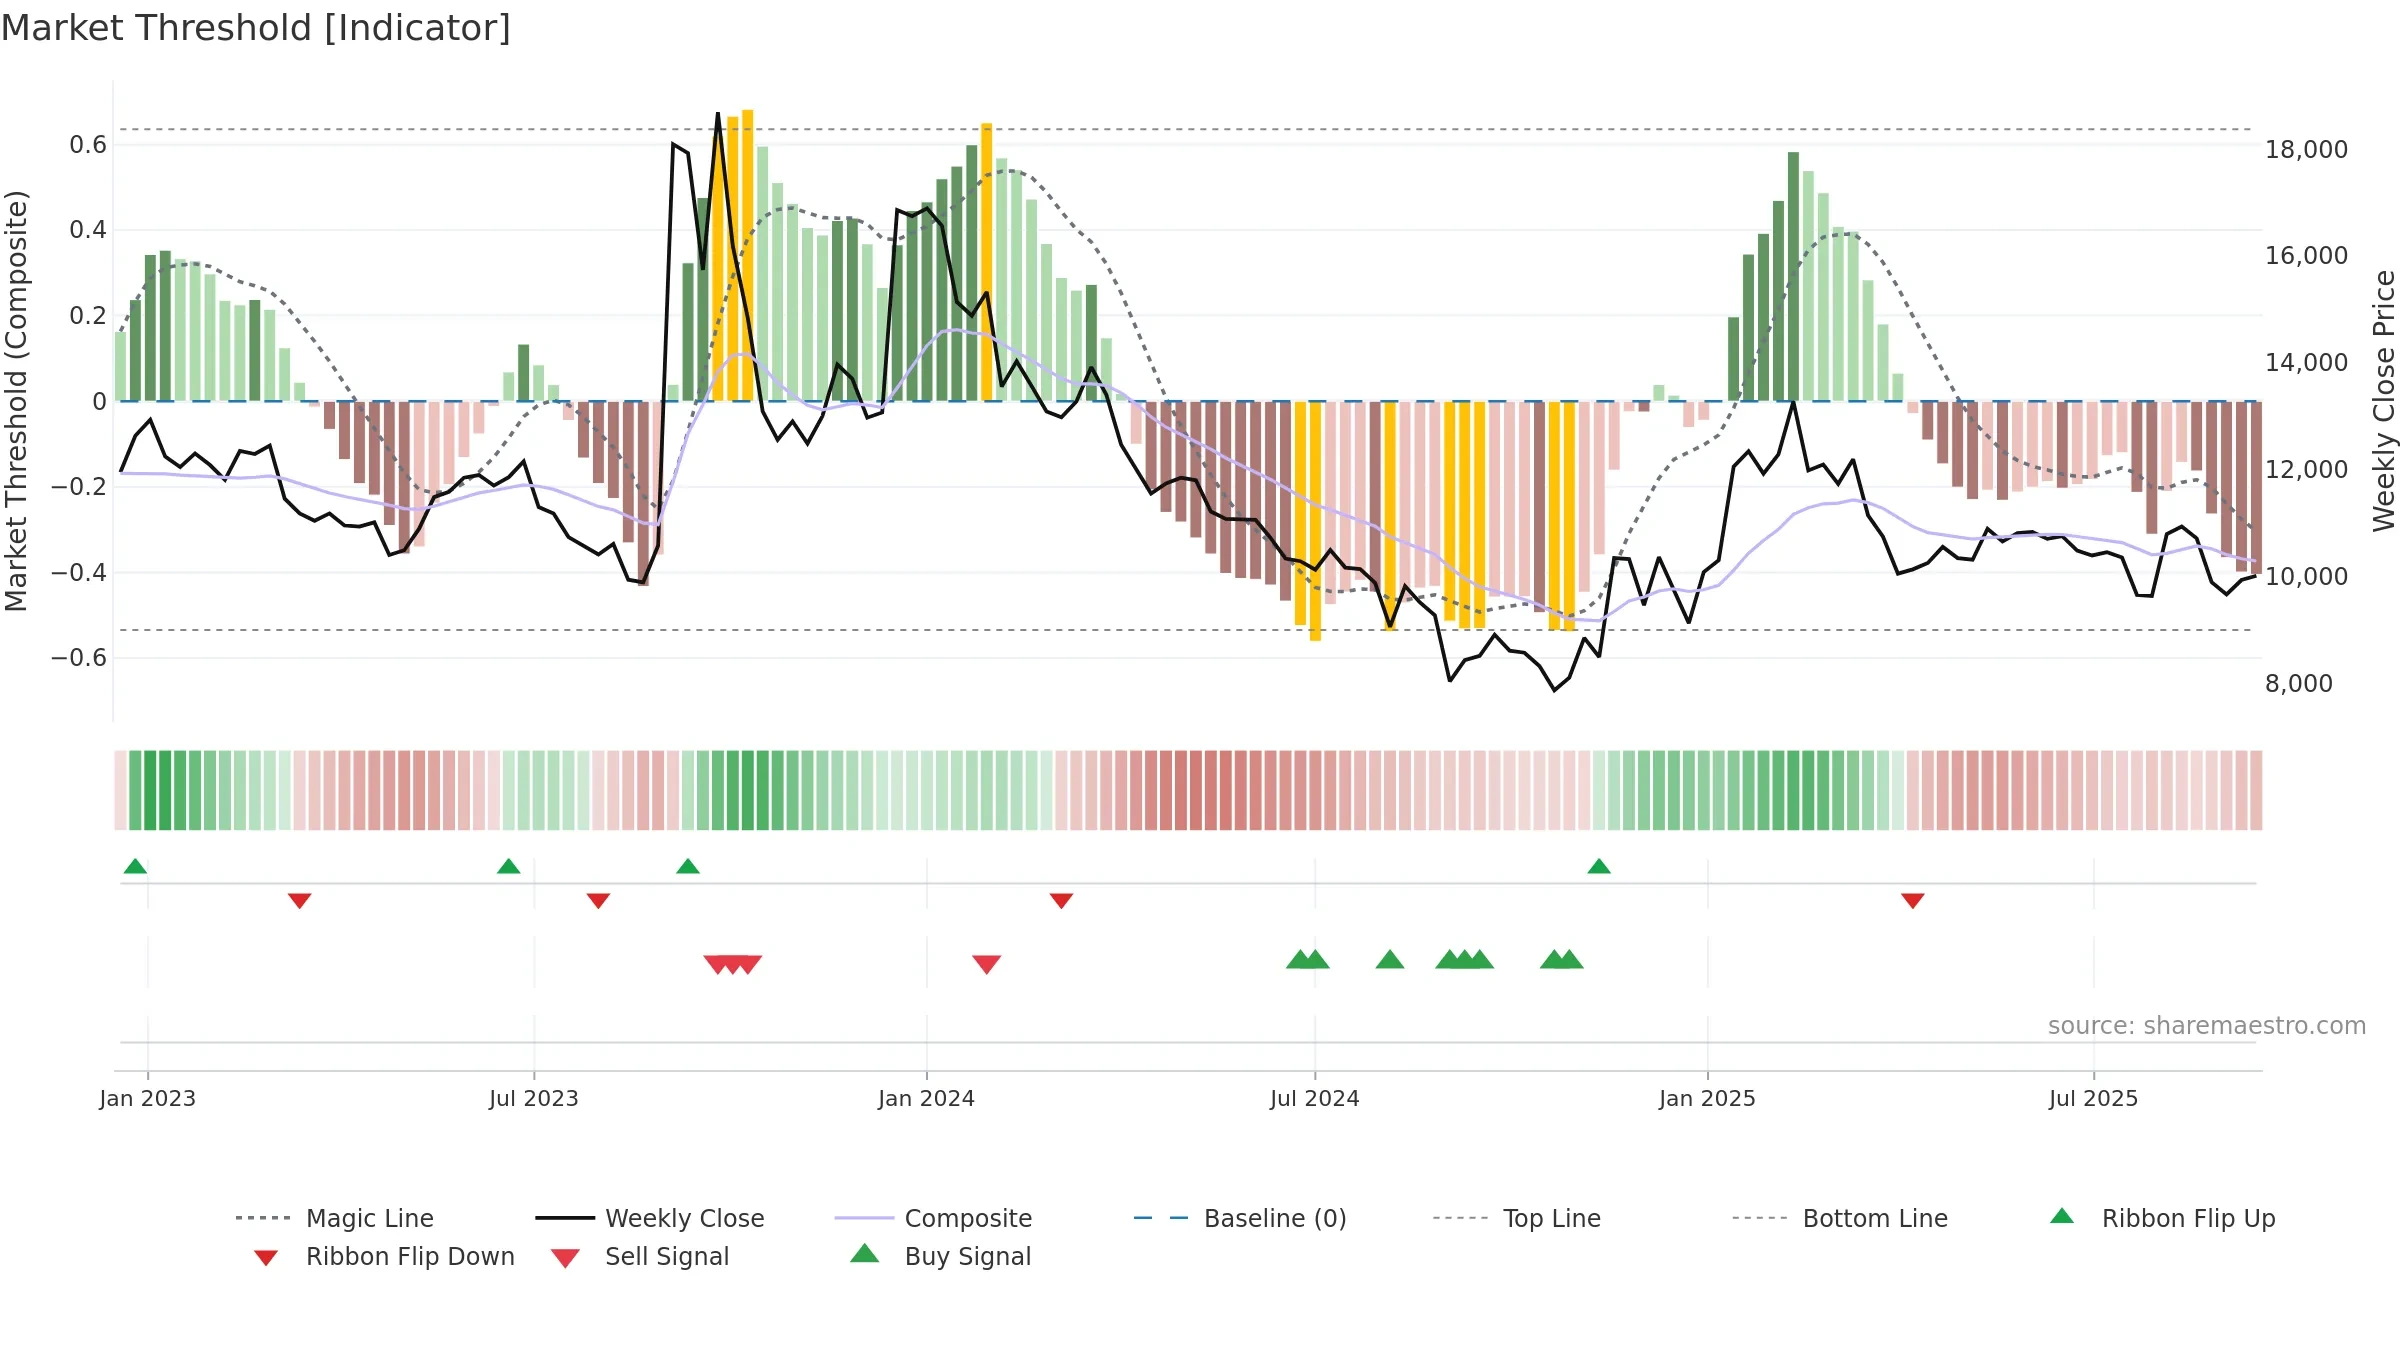The width and height of the screenshot is (2400, 1350).
Task: Click the 12,000 price axis label
Action: click(2307, 470)
